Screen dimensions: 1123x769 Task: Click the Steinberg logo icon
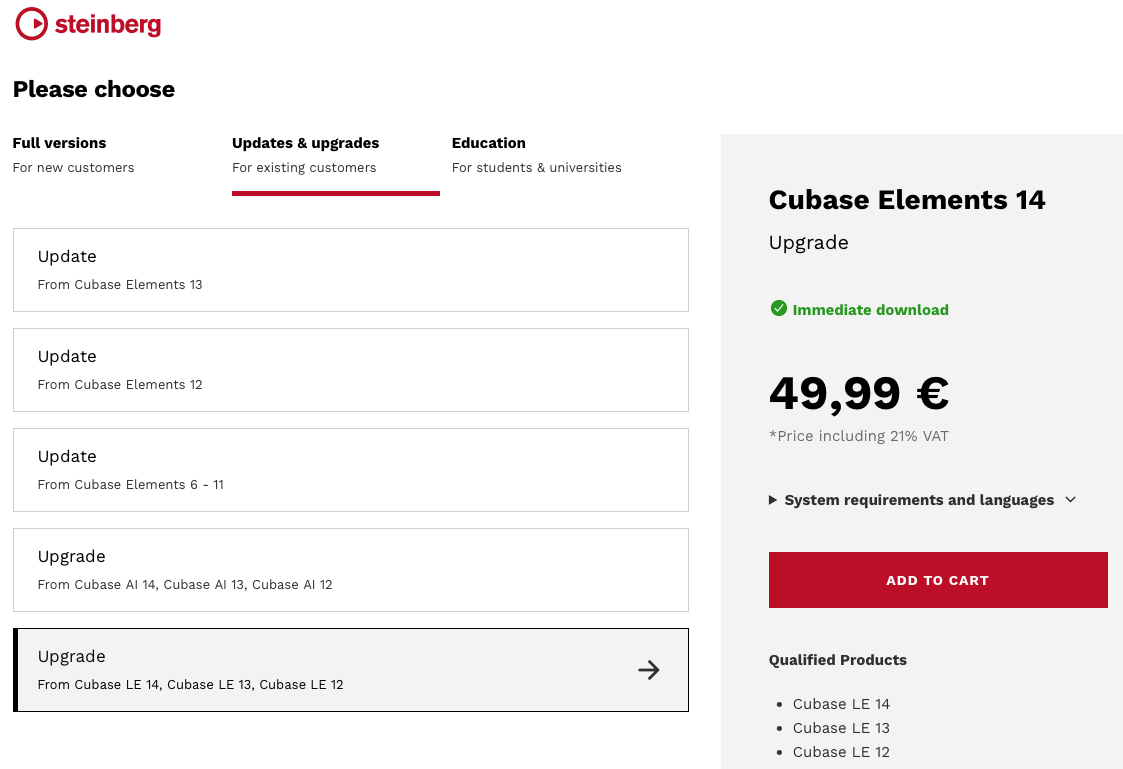tap(32, 23)
